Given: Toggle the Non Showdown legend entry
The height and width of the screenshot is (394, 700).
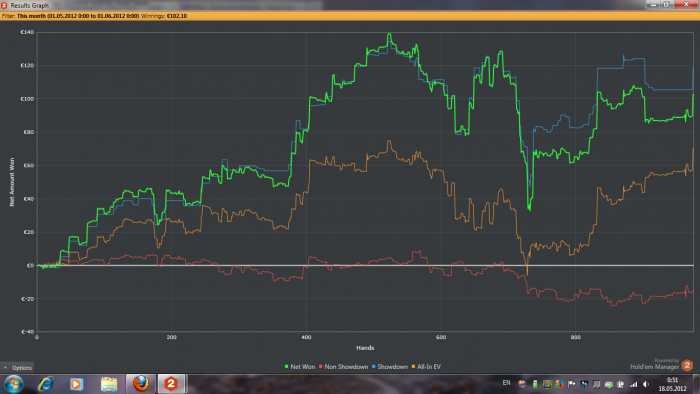Looking at the screenshot, I should [x=343, y=366].
